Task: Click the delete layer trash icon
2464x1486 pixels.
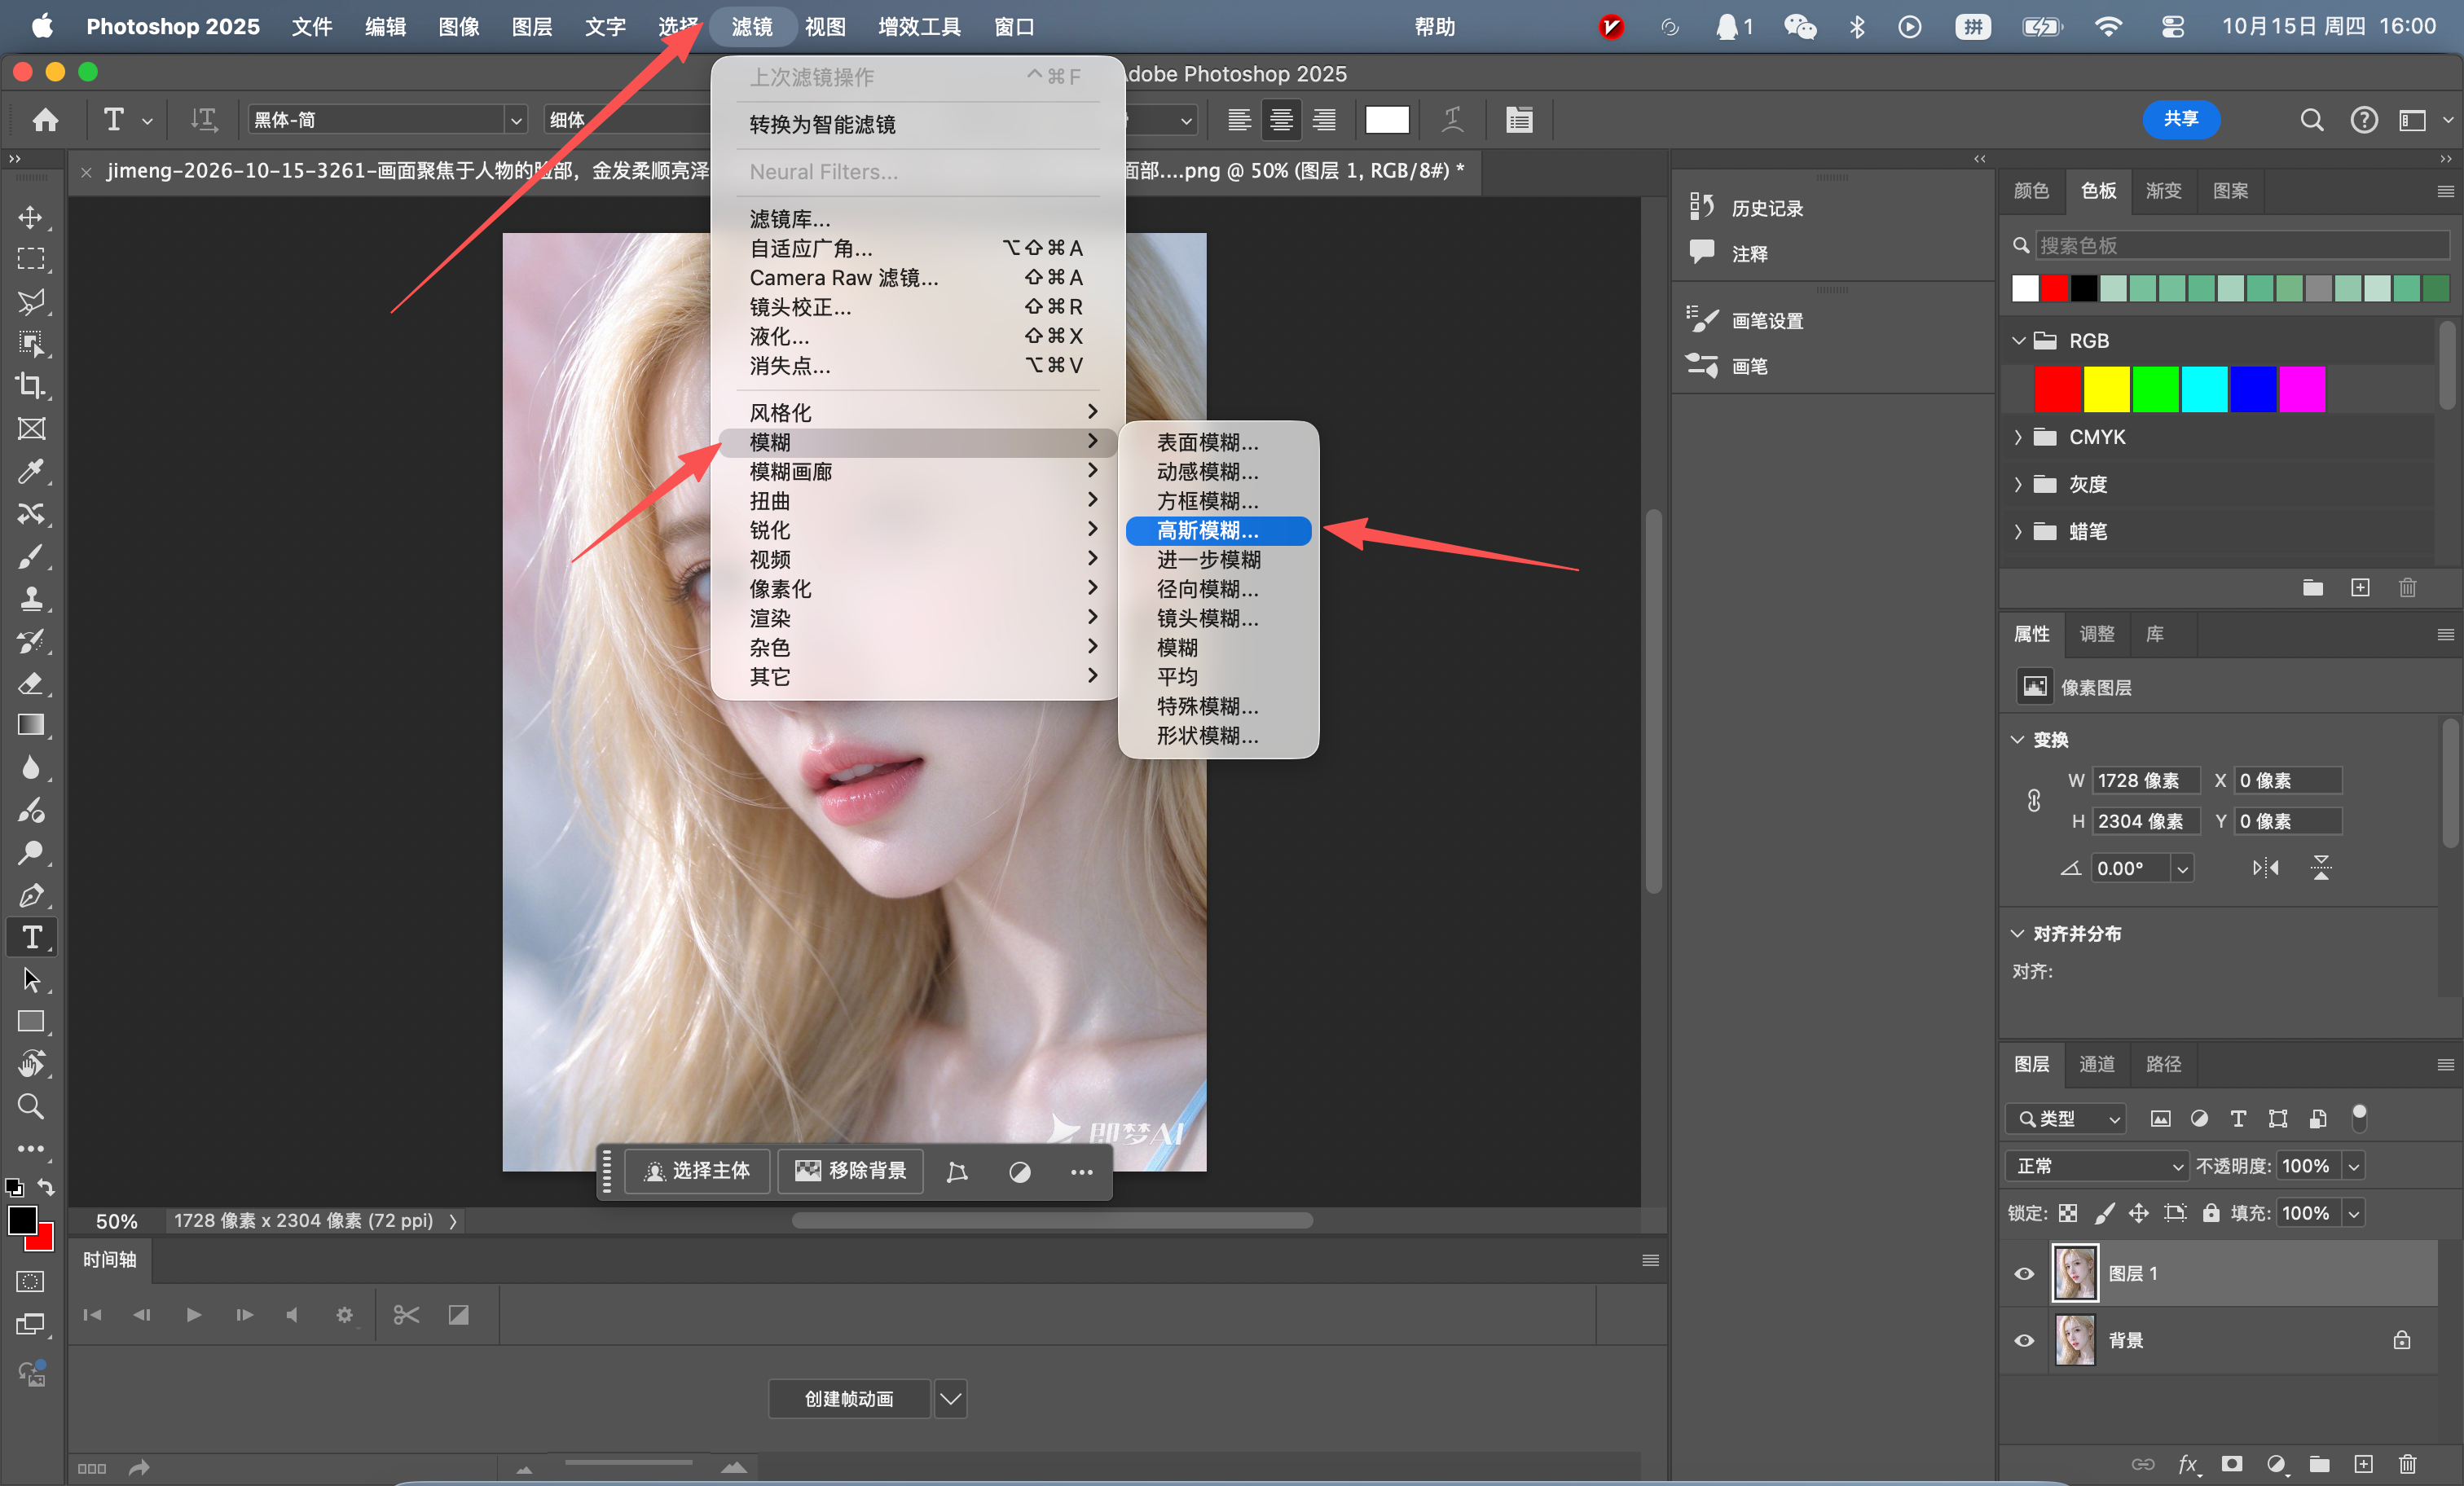Action: point(2407,1464)
